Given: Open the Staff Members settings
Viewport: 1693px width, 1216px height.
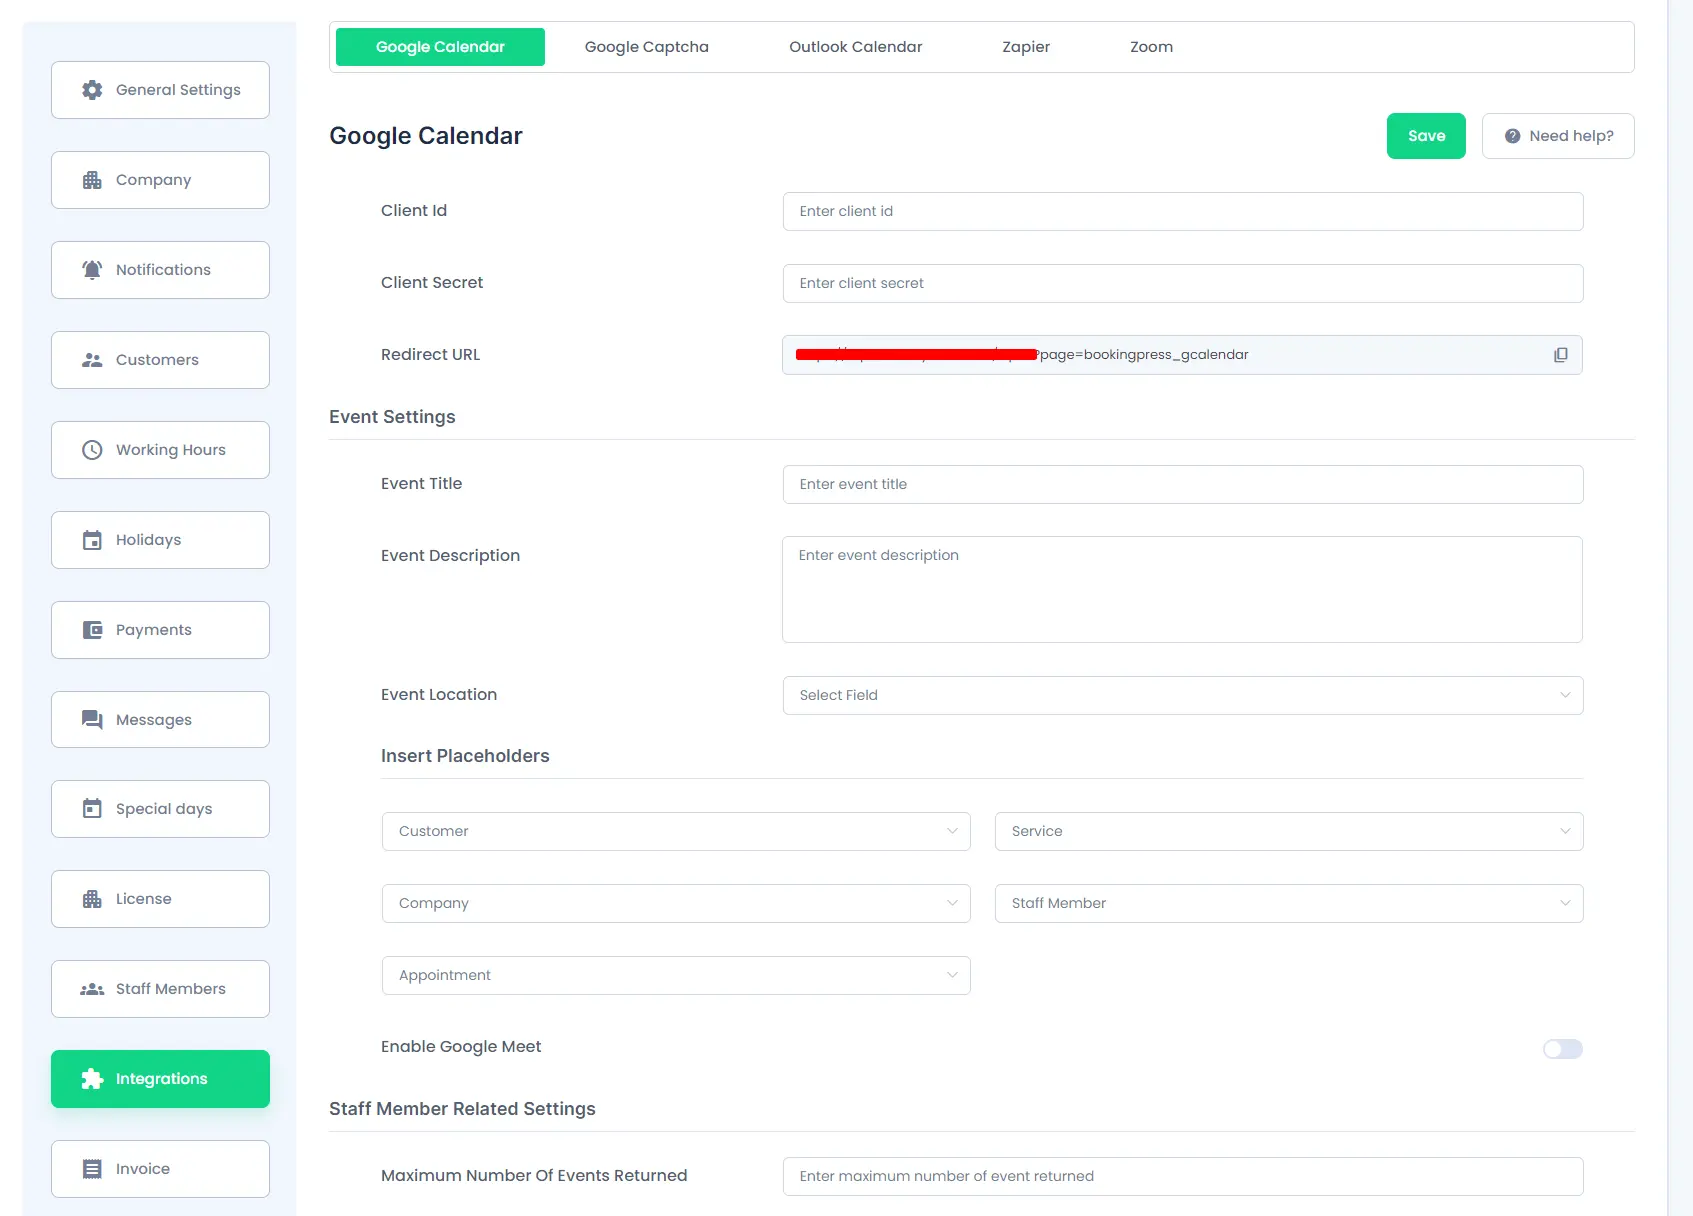Looking at the screenshot, I should tap(160, 989).
